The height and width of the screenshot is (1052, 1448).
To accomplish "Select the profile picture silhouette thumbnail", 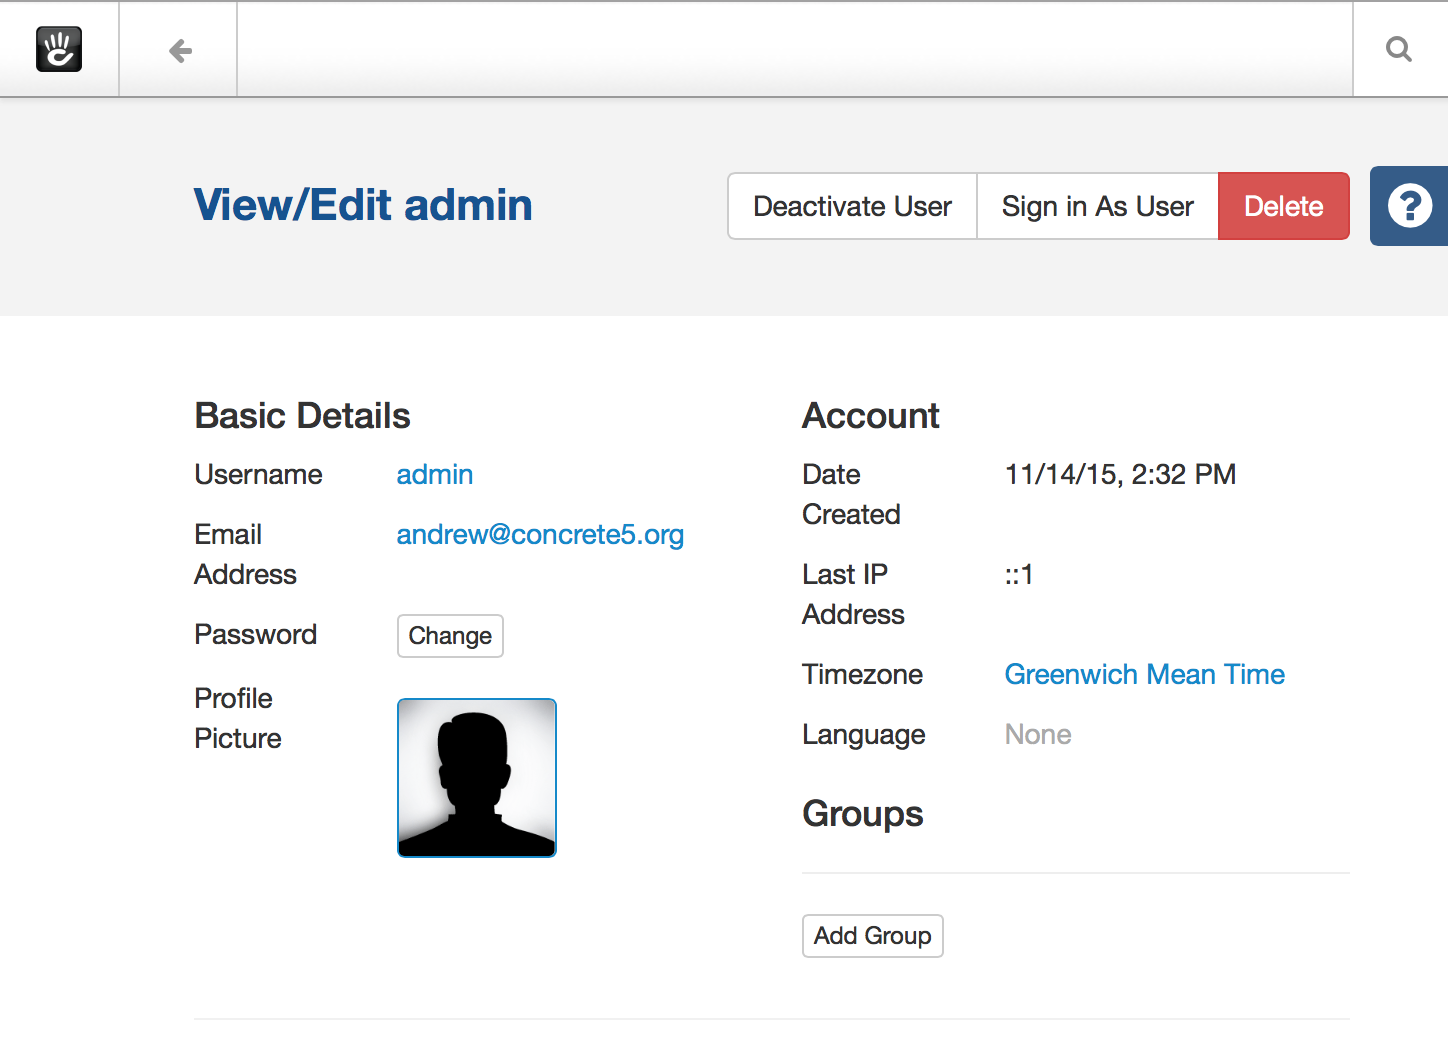I will point(477,778).
